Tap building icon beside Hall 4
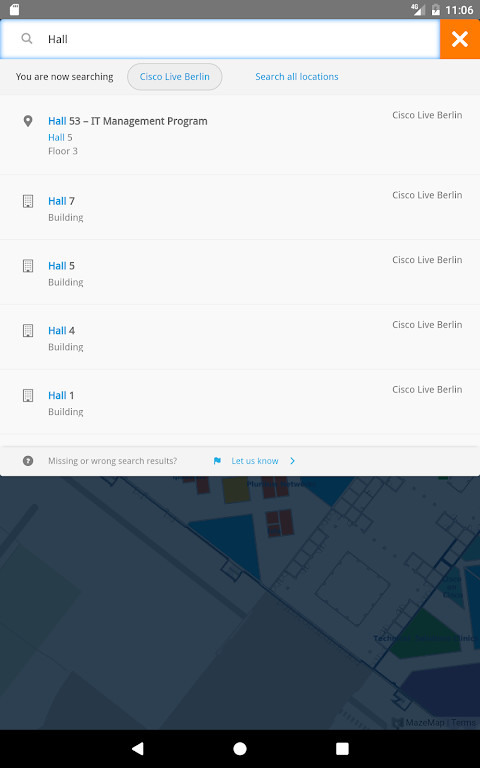 click(28, 331)
